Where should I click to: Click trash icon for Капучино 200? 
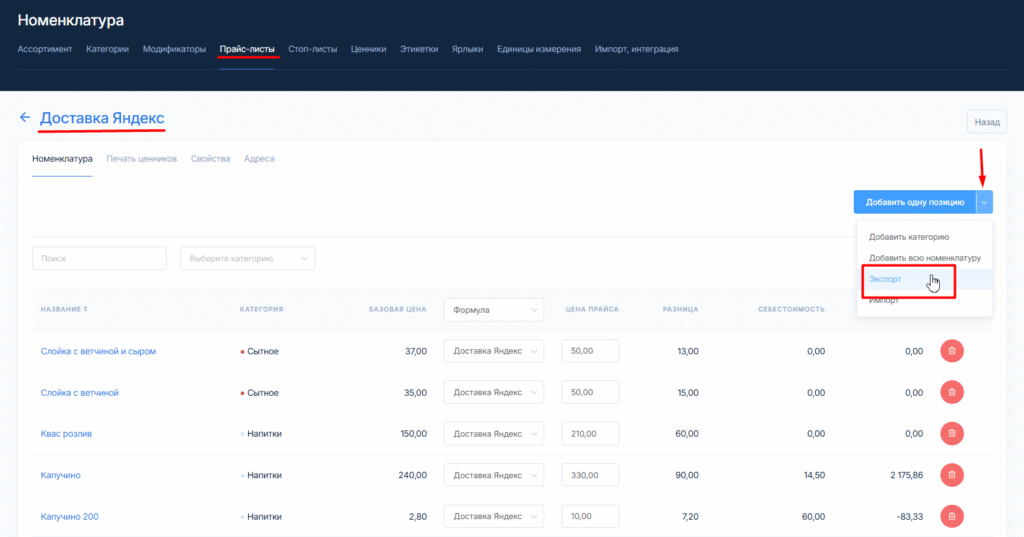(951, 516)
